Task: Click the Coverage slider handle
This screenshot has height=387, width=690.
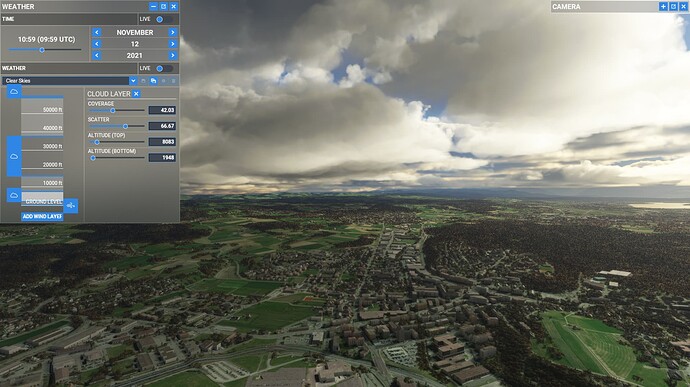Action: (113, 111)
